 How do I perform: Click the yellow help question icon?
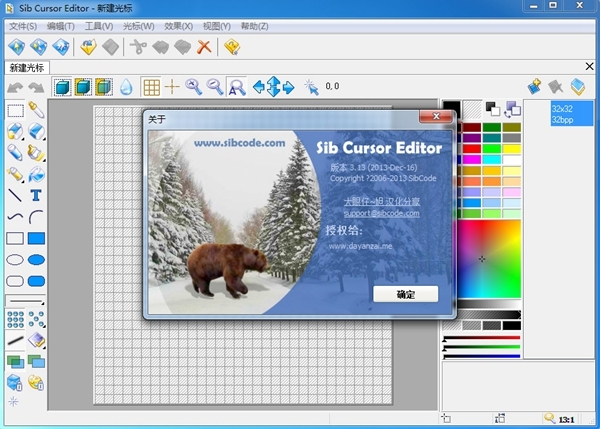point(232,47)
